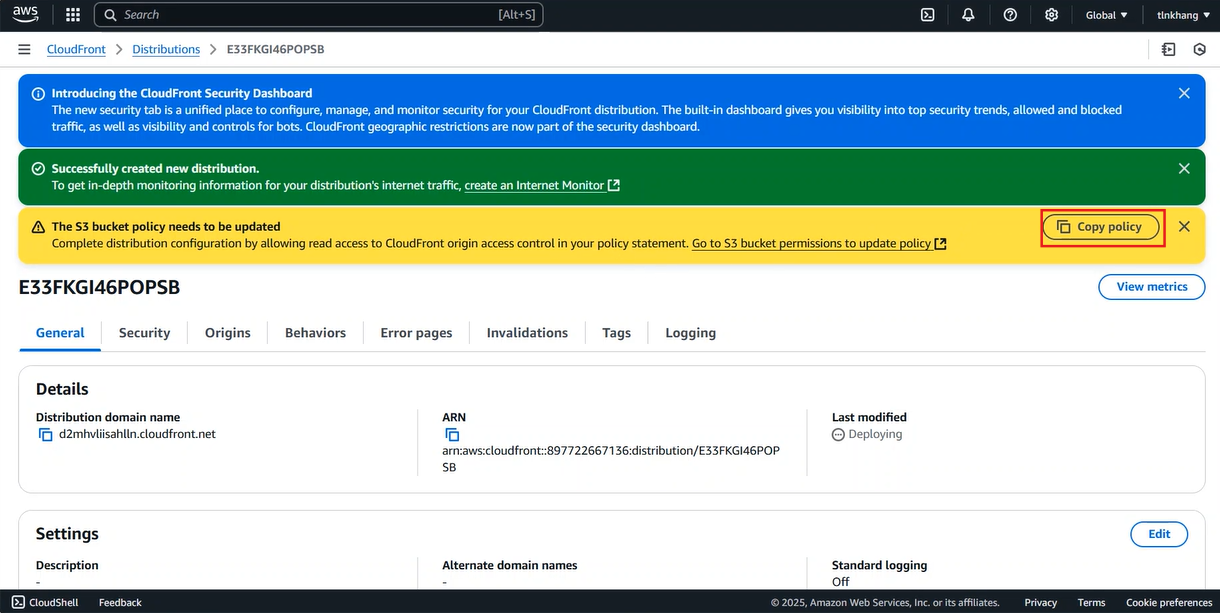Switch to the Invalidations tab
The height and width of the screenshot is (613, 1220).
tap(527, 333)
